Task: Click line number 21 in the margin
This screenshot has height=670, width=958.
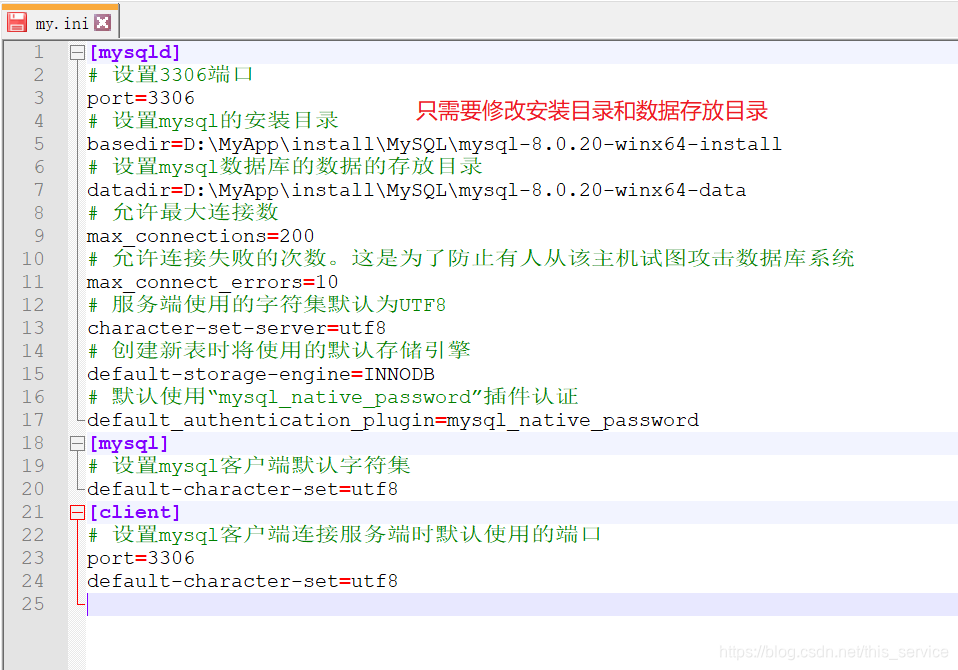Action: point(33,512)
